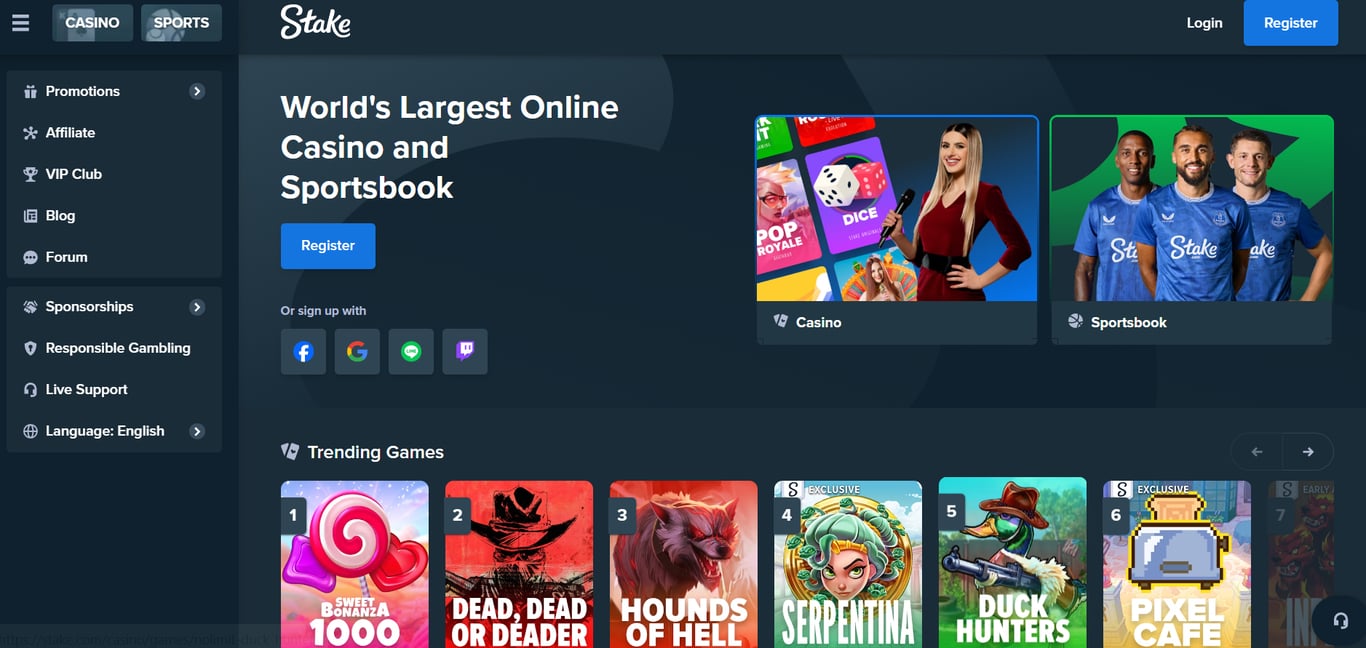Advance Trending Games with right arrow
The height and width of the screenshot is (648, 1366).
tap(1308, 451)
